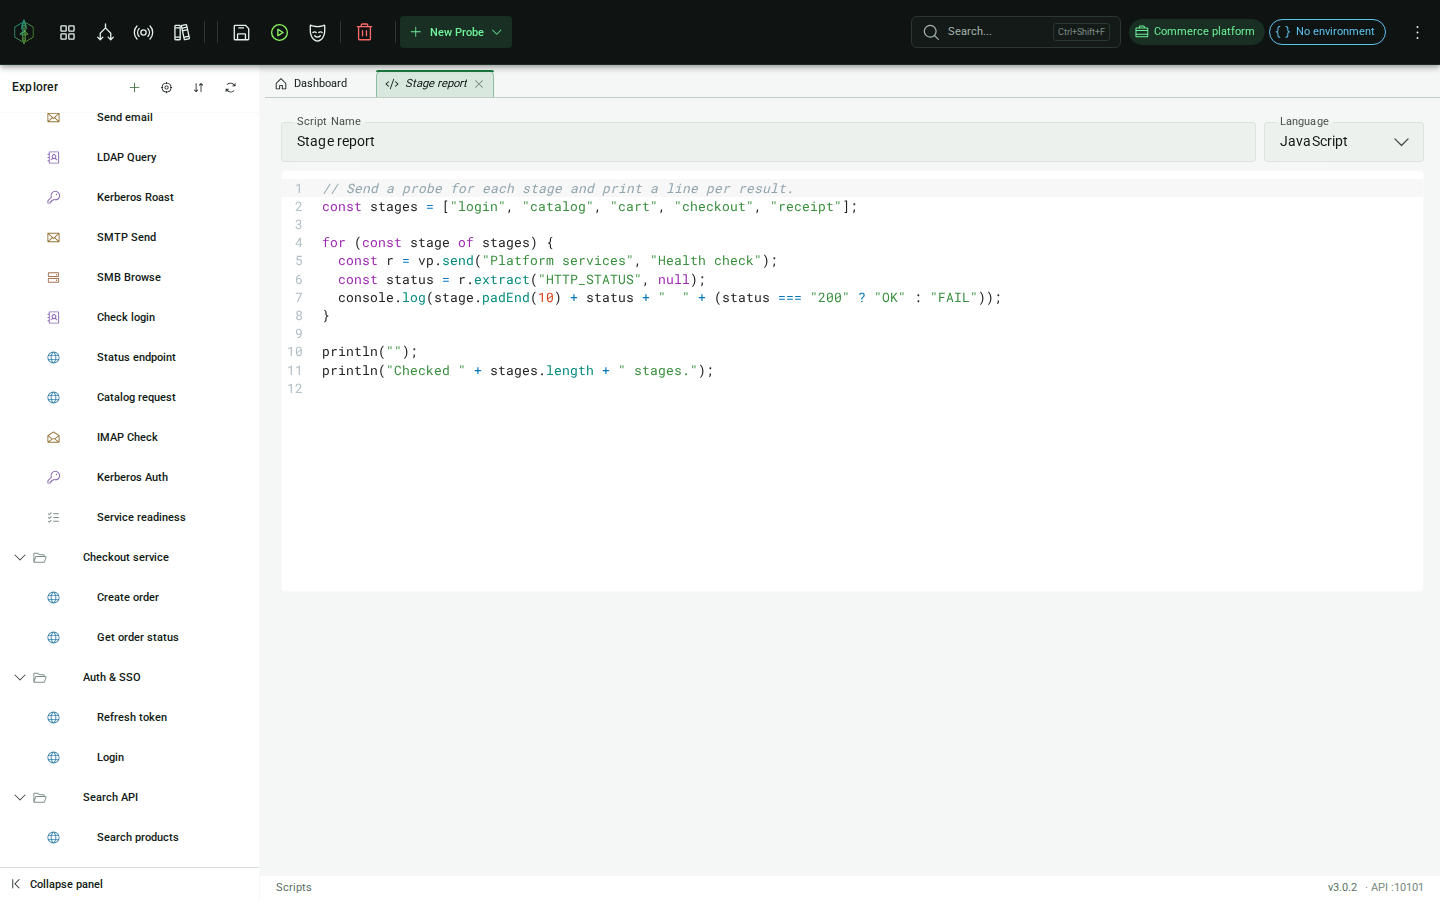Click the broadcast signal icon in toolbar
Viewport: 1440px width, 900px height.
point(143,32)
